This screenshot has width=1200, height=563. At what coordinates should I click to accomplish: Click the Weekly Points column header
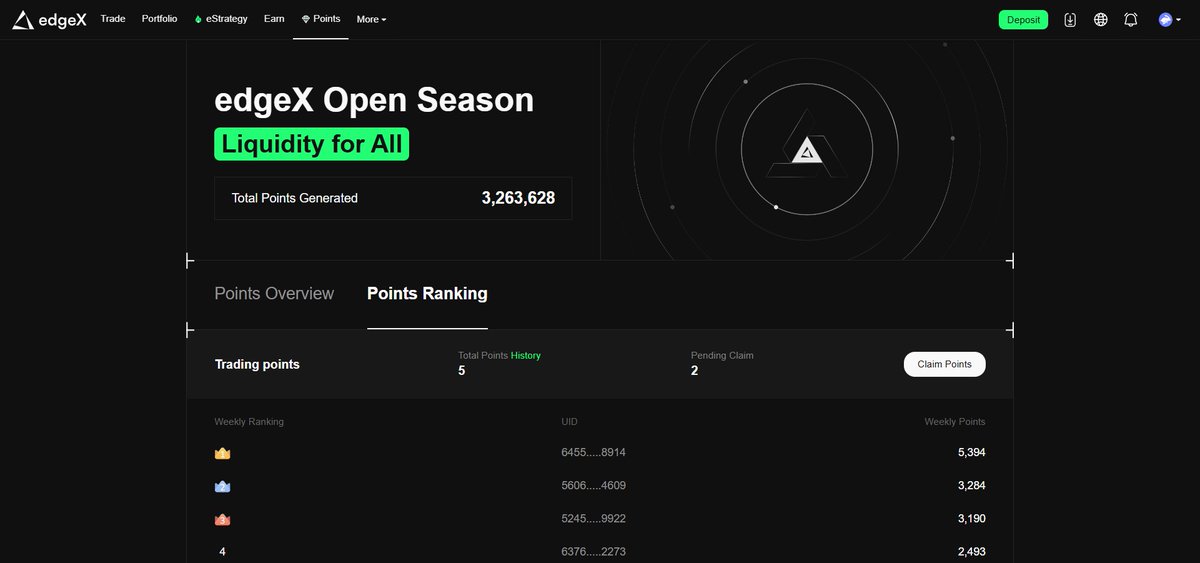pyautogui.click(x=954, y=422)
